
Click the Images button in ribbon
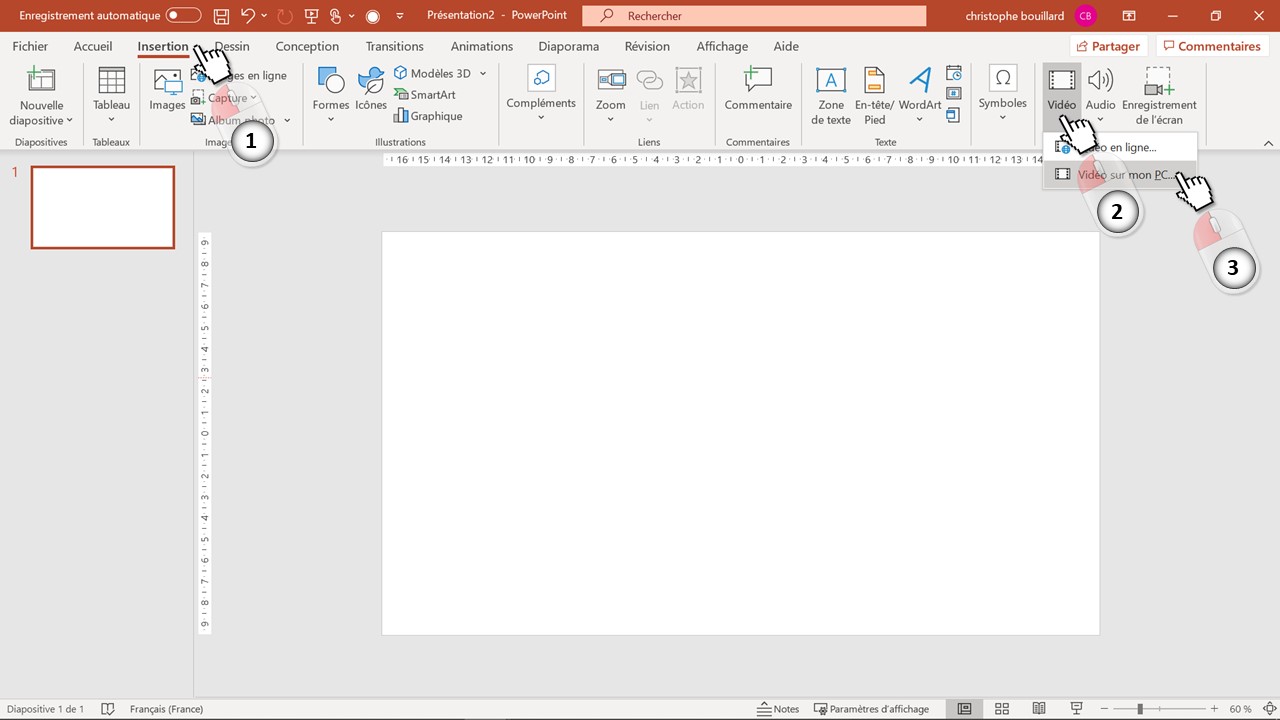(167, 90)
